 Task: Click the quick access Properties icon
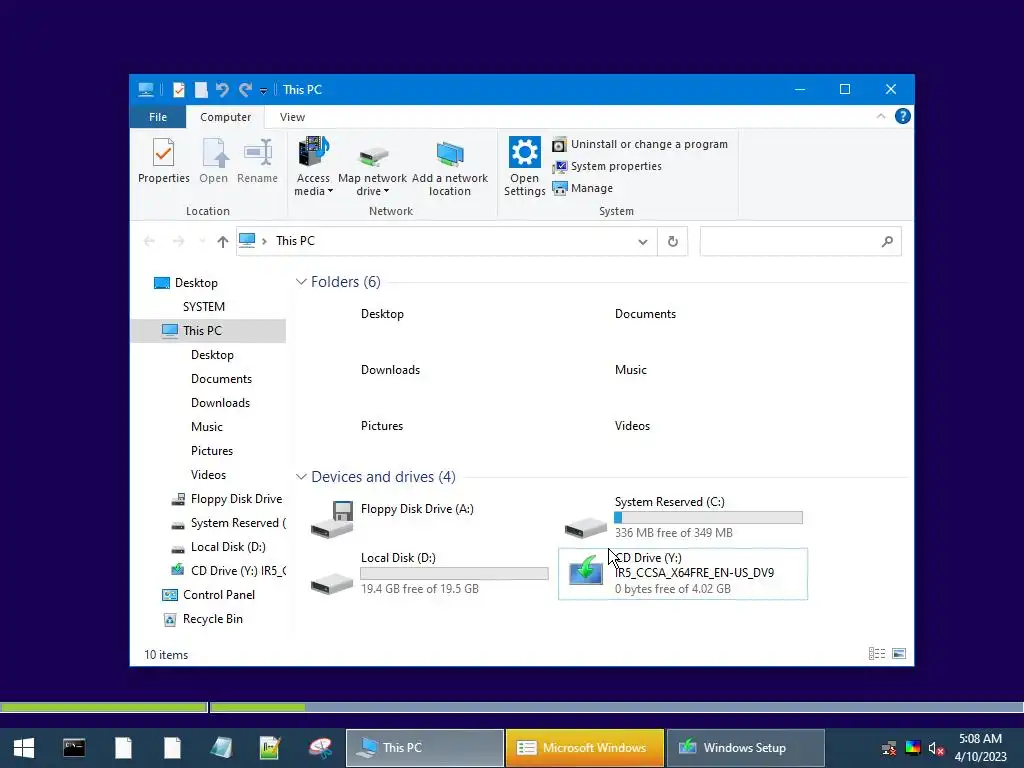coord(178,89)
